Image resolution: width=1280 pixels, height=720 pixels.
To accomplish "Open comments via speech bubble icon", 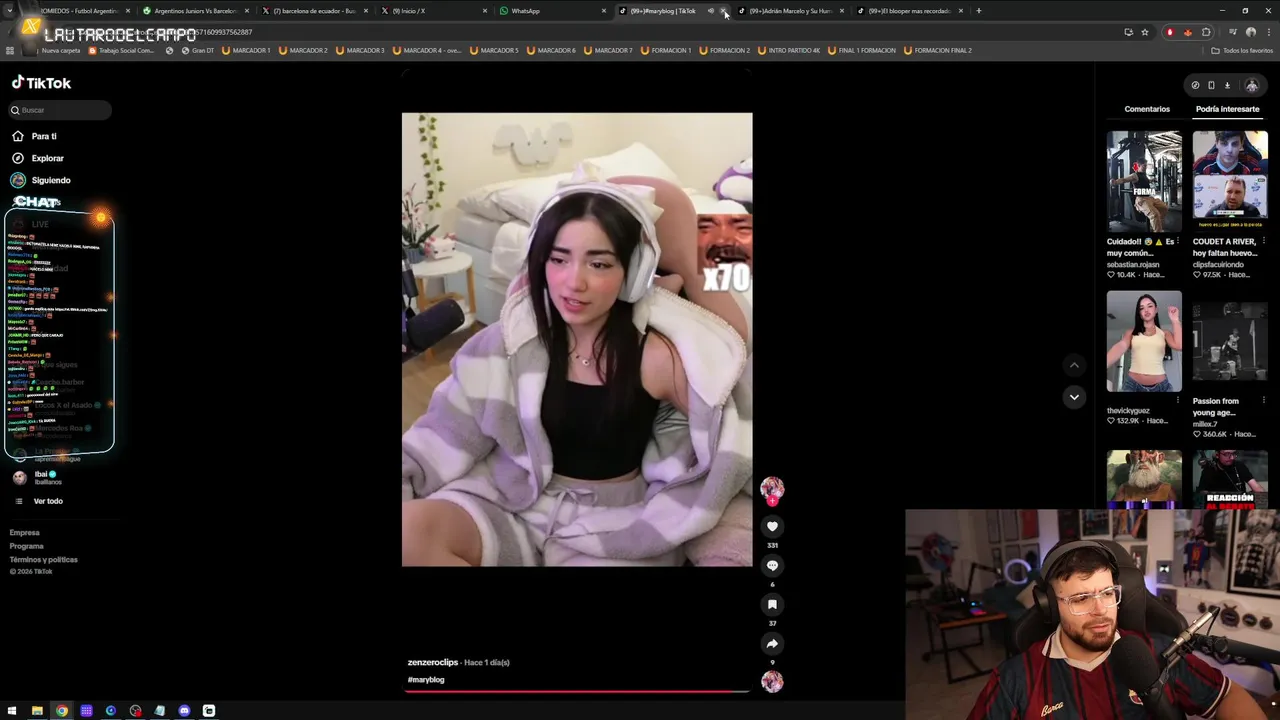I will [x=772, y=565].
